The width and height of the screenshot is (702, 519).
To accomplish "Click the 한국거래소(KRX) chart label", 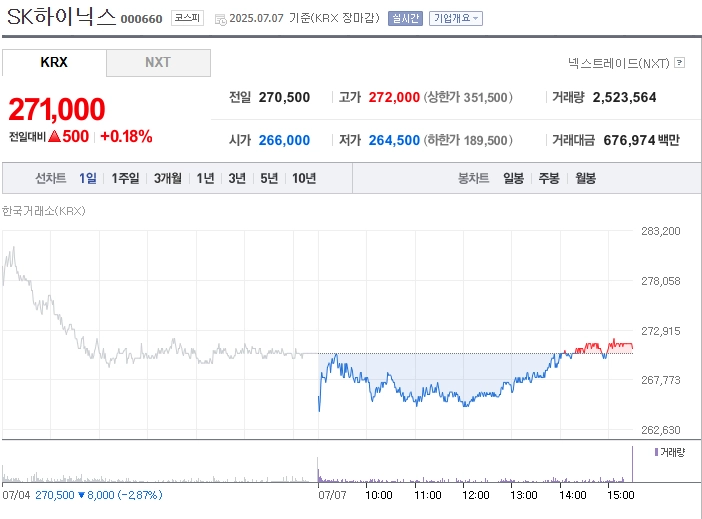I will click(43, 211).
